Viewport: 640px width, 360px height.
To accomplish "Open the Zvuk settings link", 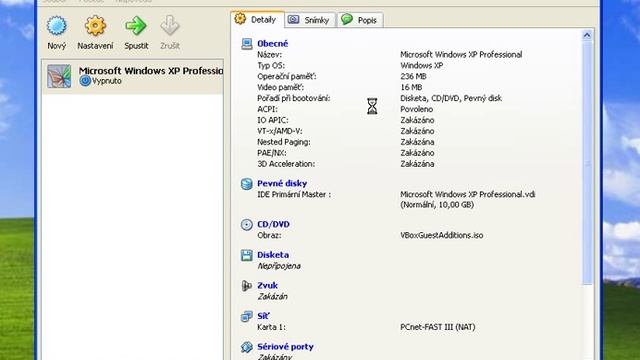I will (x=267, y=286).
